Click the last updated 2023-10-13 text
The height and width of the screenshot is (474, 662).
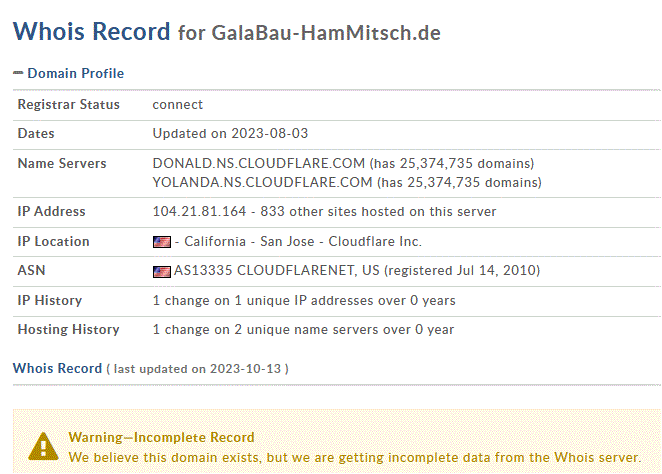point(198,369)
